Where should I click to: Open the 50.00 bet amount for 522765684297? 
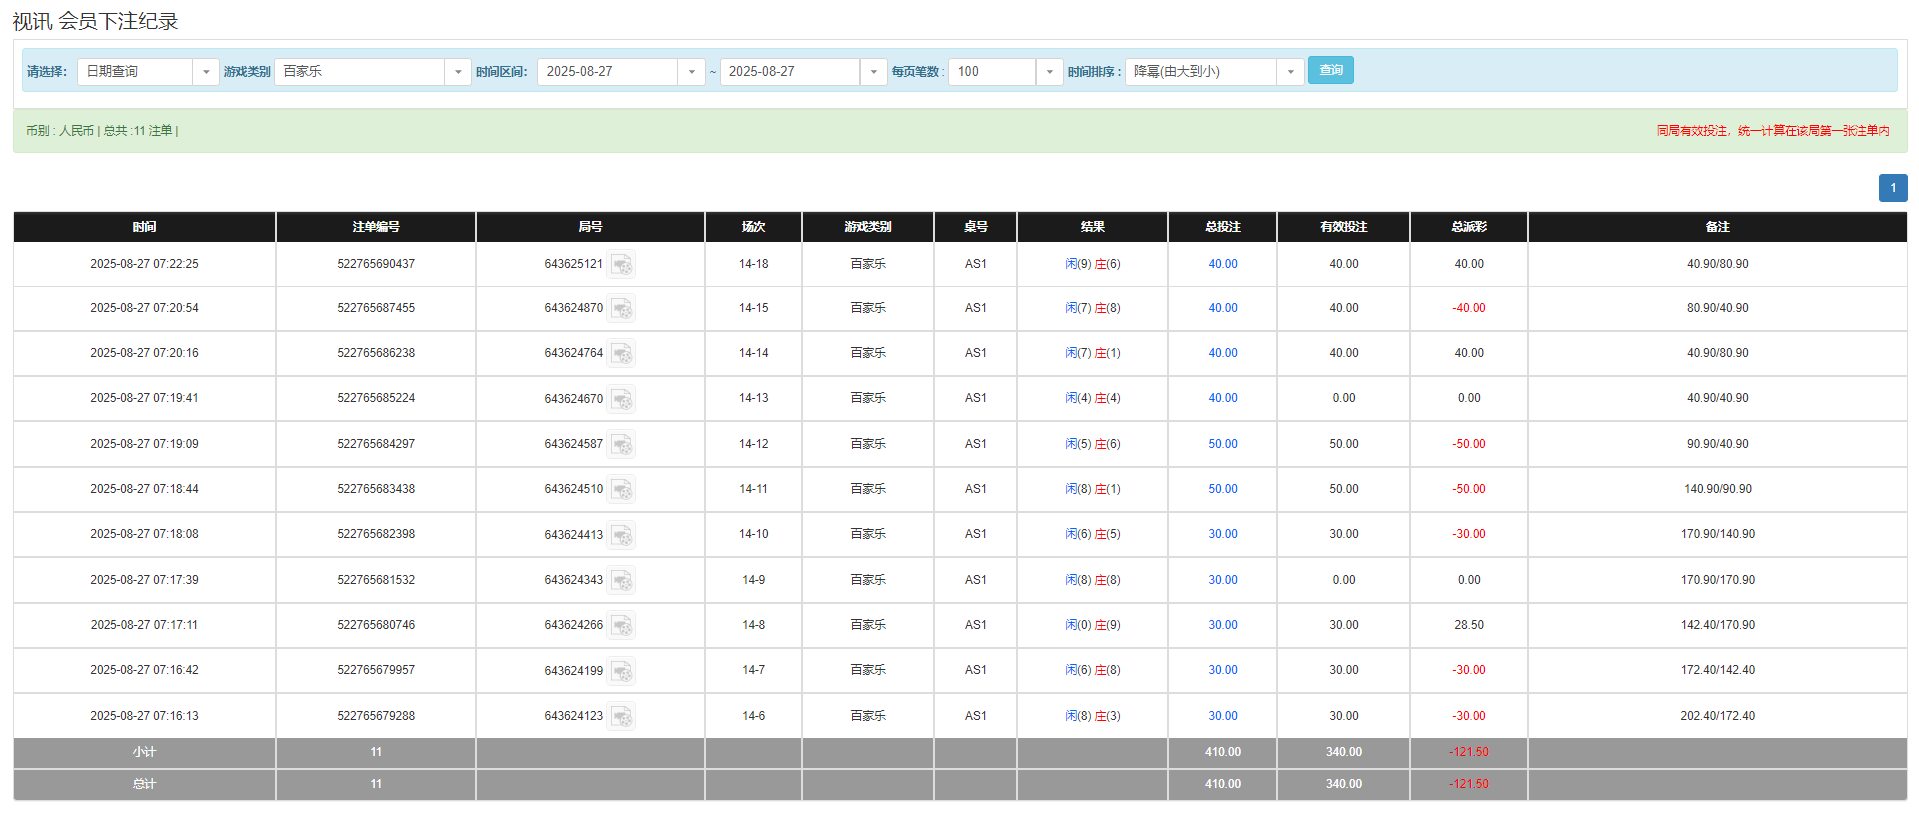[1222, 444]
